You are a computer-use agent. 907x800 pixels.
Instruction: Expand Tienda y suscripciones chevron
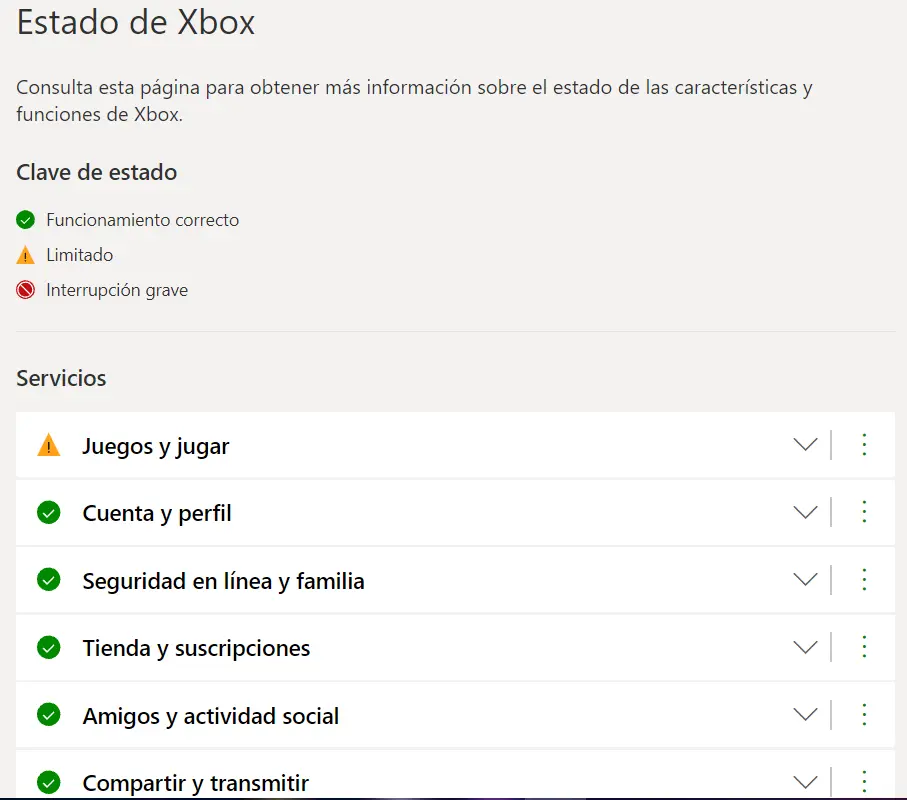805,647
